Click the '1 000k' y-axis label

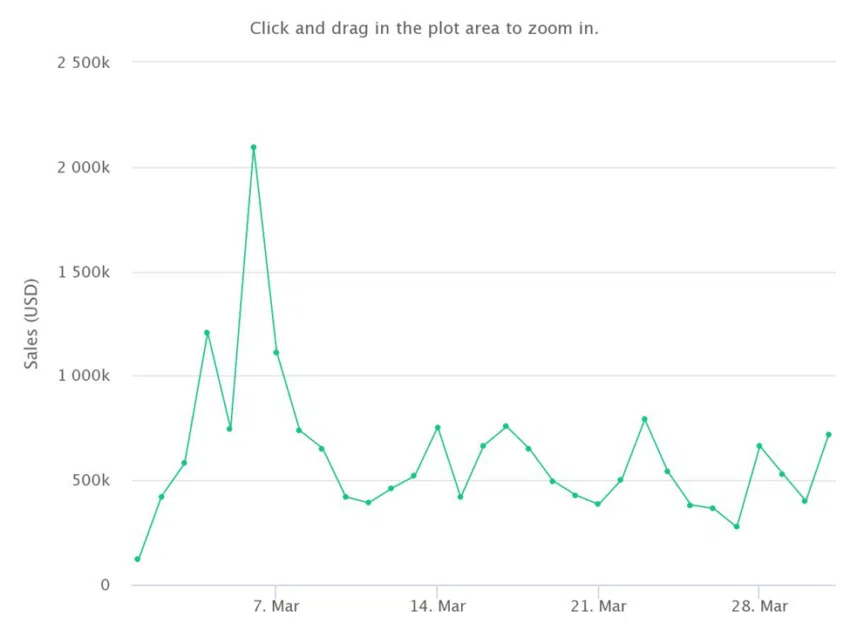(x=83, y=376)
